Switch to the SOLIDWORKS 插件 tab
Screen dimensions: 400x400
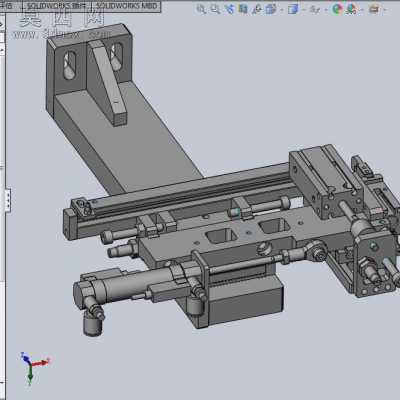[56, 6]
